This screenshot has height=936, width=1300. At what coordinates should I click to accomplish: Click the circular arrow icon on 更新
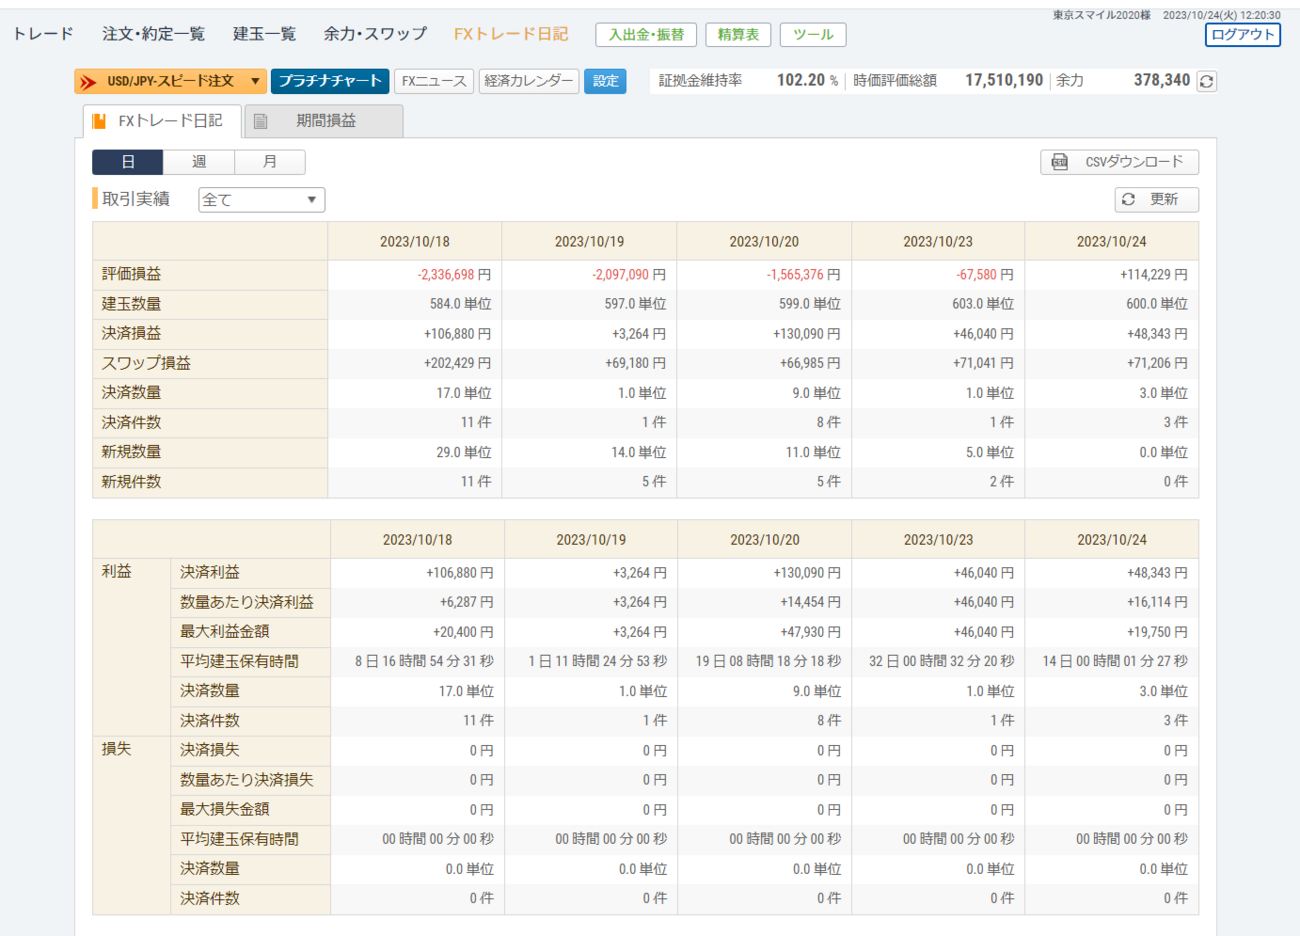click(x=1129, y=199)
